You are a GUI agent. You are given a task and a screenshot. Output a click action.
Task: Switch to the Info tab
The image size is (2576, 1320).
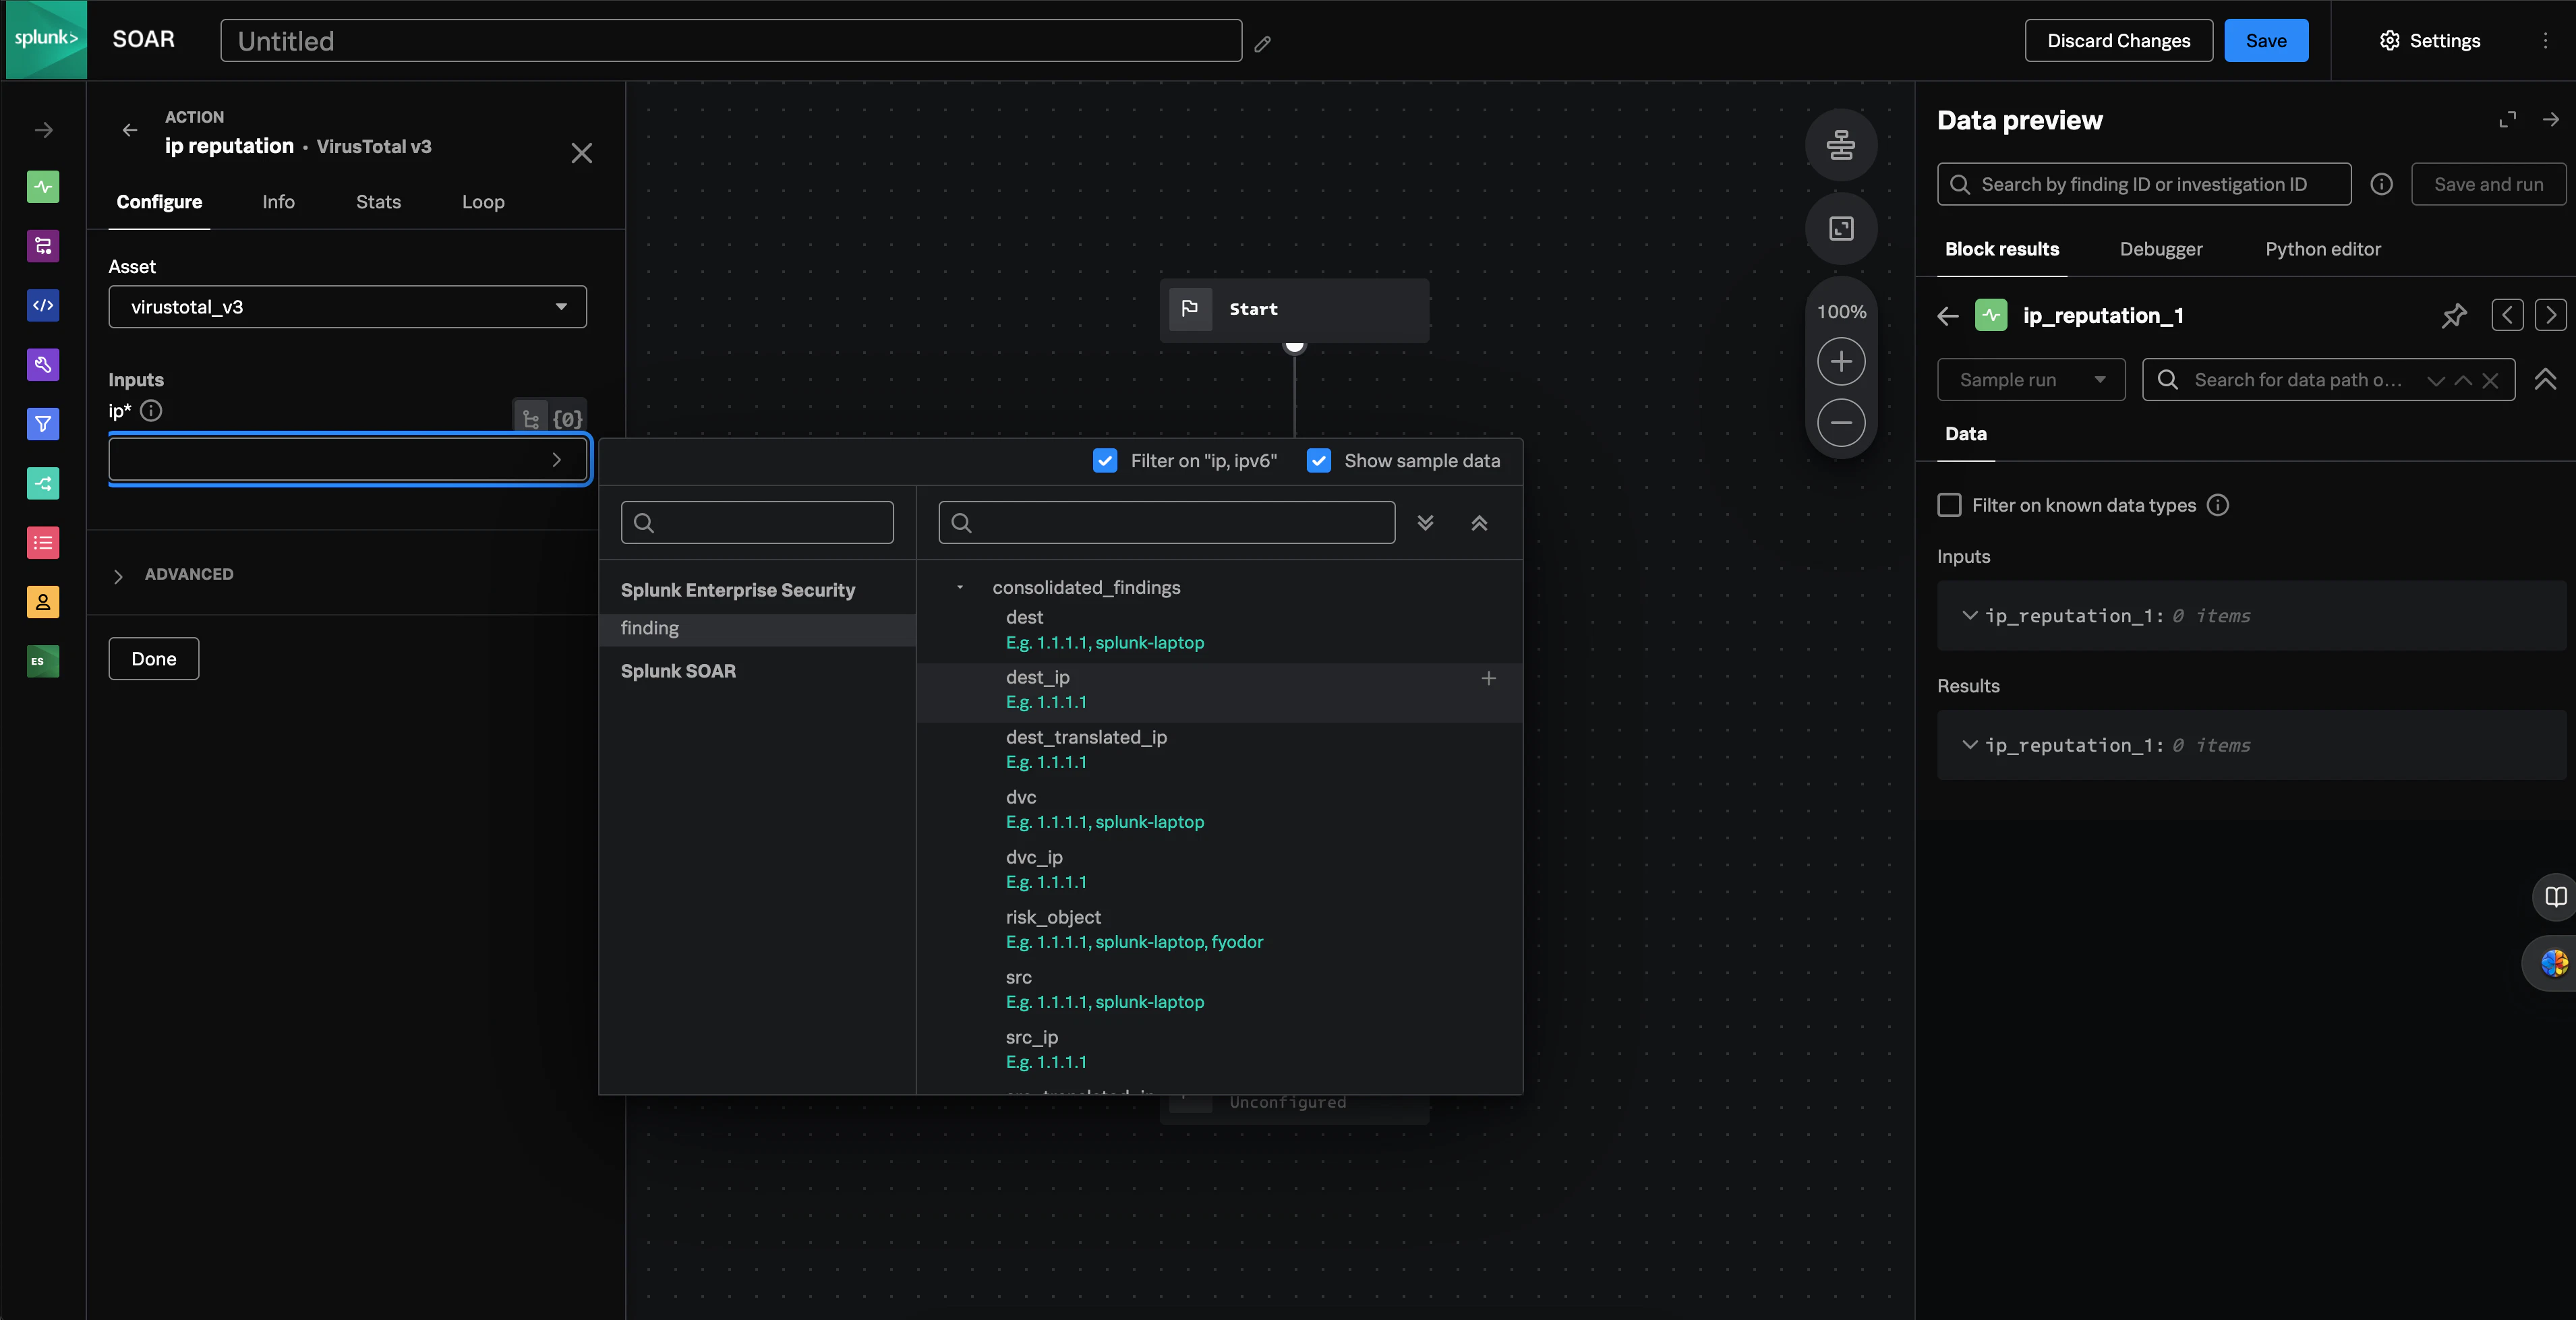(278, 202)
